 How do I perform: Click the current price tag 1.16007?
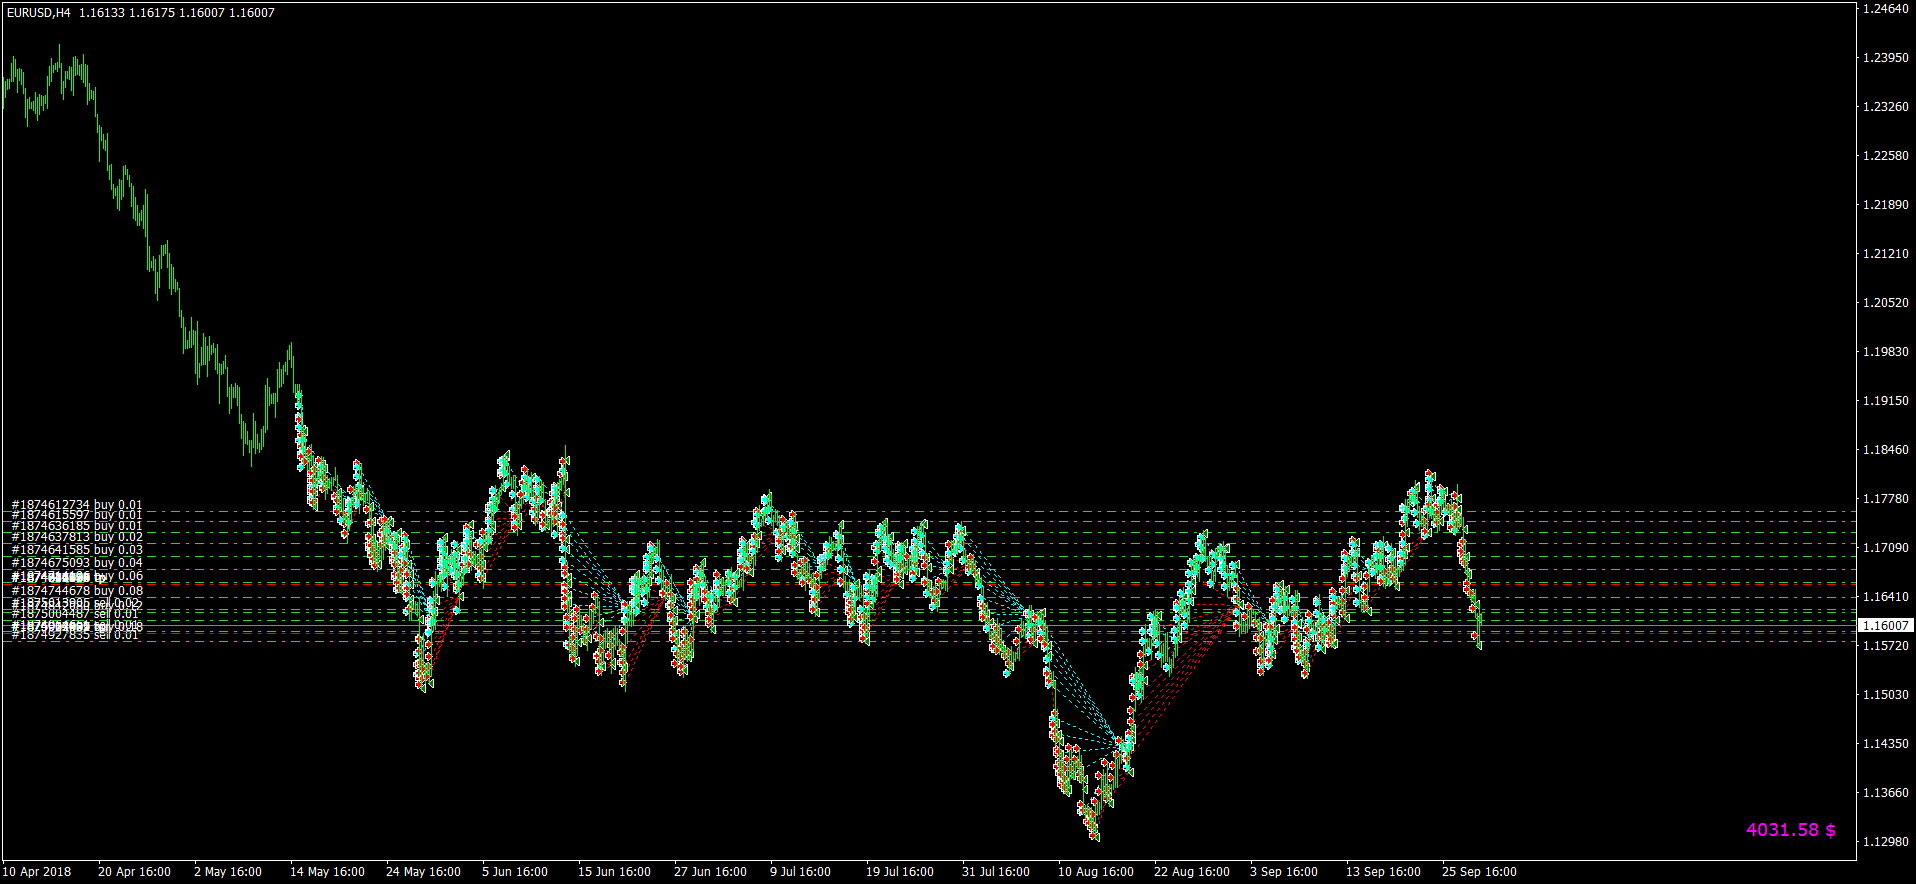[x=1885, y=625]
